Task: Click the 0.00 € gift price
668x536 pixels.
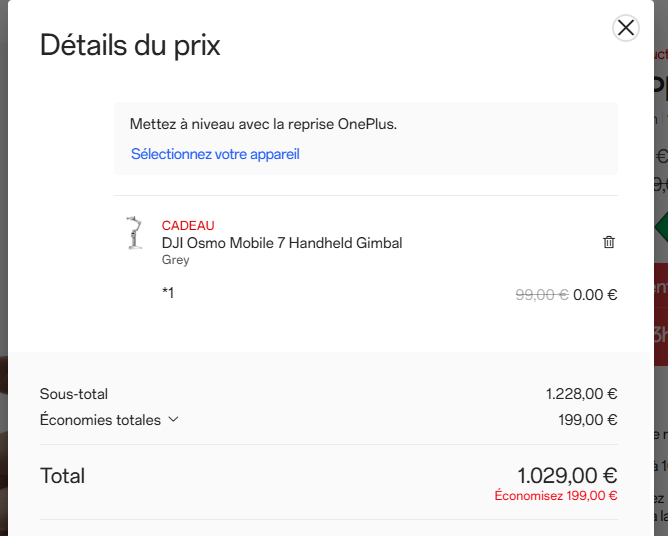Action: pyautogui.click(x=595, y=295)
